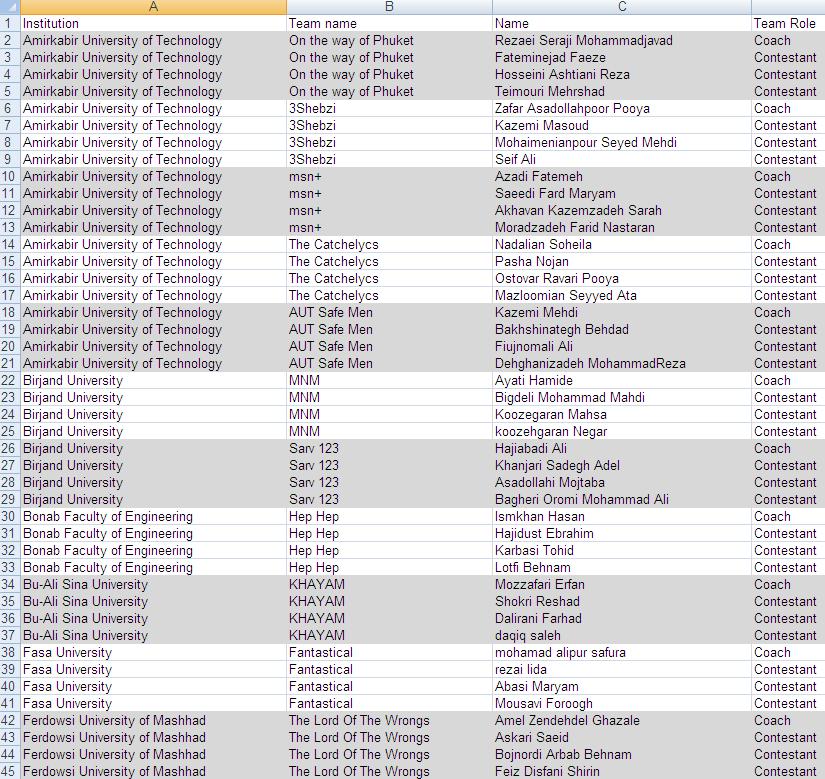Select cell 'Askari Saeid'
The image size is (825, 779).
coord(622,737)
